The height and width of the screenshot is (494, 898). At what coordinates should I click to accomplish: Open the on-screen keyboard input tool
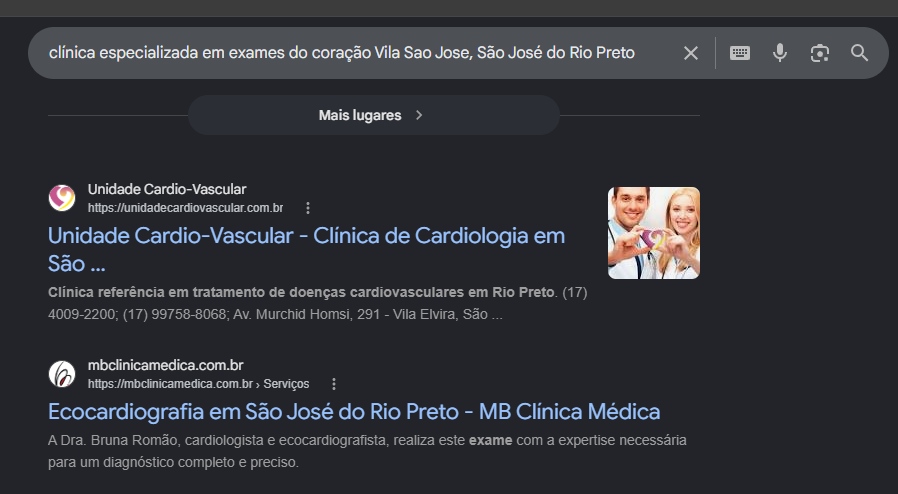pos(739,53)
